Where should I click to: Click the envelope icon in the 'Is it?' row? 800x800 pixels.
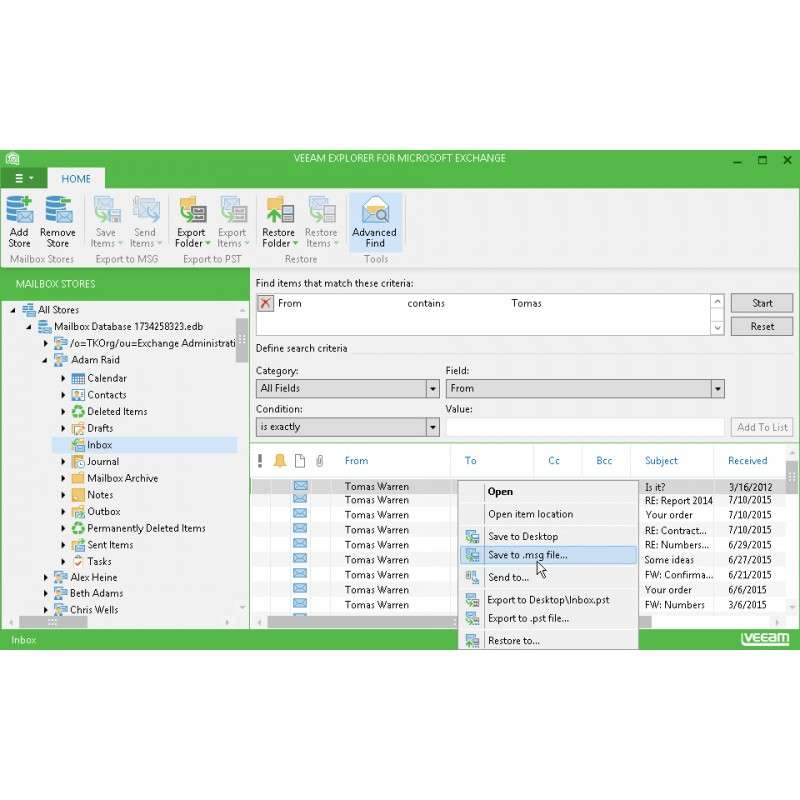point(301,485)
